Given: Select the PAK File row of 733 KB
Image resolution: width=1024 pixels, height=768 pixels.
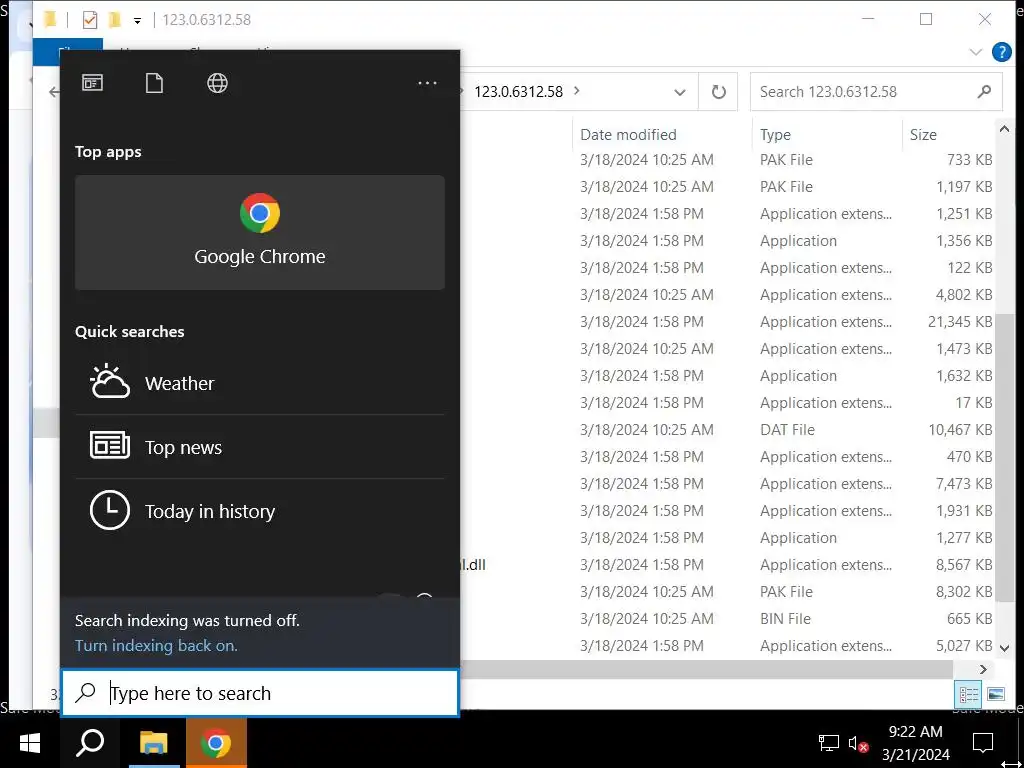Looking at the screenshot, I should pos(727,160).
